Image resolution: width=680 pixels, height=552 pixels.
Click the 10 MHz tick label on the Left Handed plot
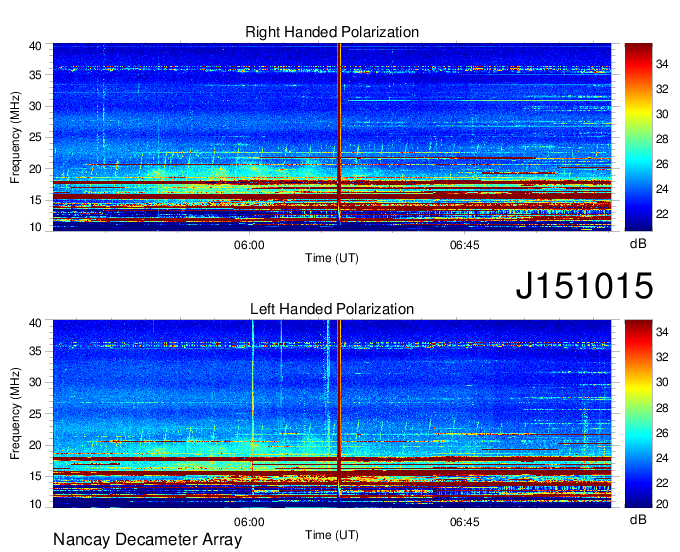click(35, 503)
